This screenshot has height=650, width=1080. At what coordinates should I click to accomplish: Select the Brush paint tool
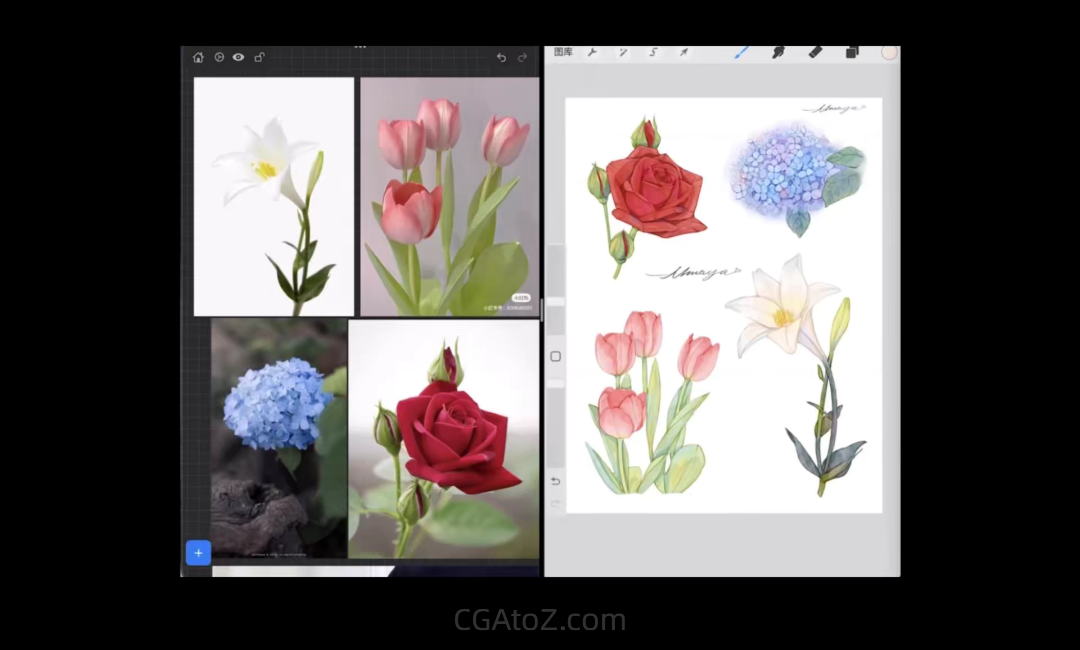click(742, 52)
